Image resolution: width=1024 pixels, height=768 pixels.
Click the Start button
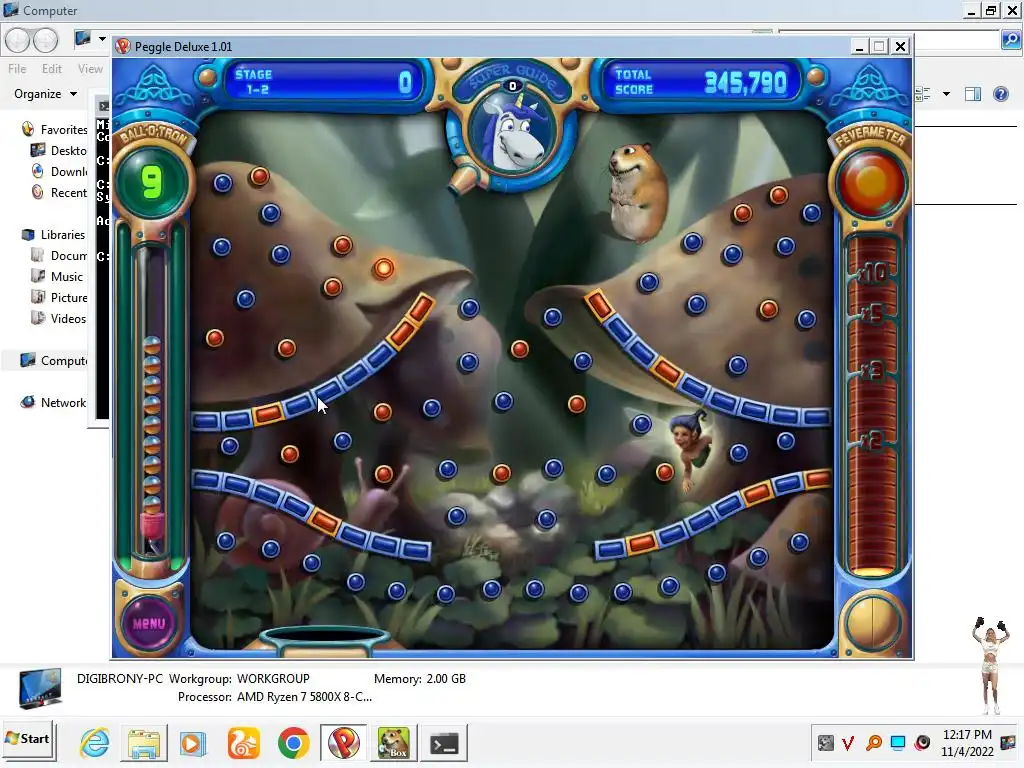coord(28,740)
